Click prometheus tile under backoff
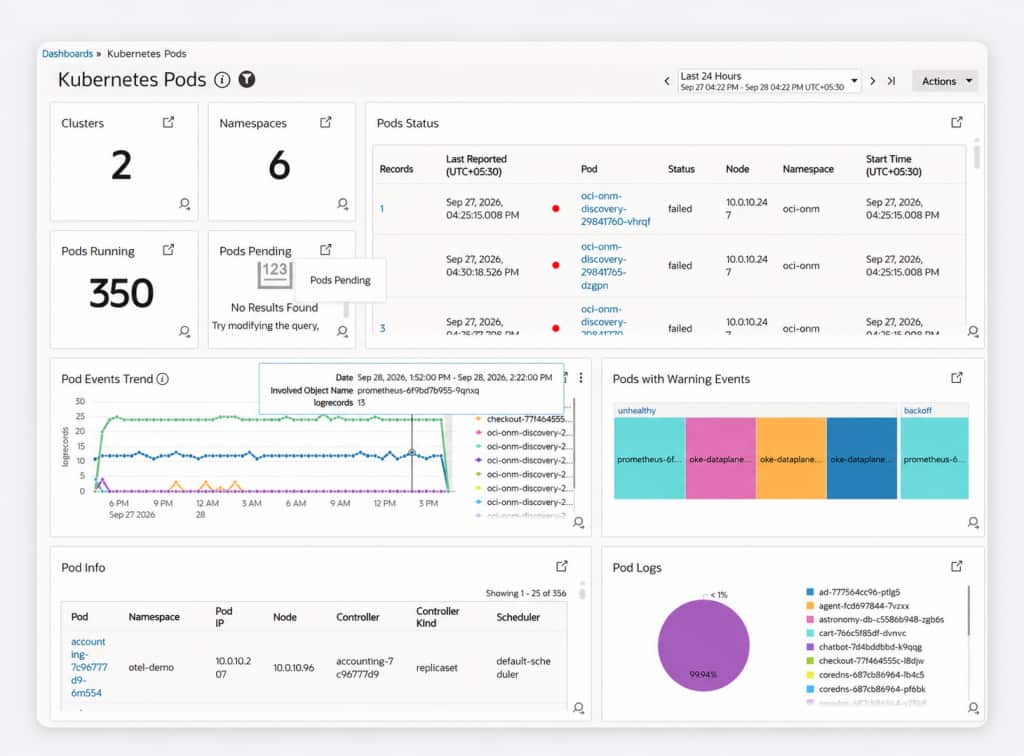This screenshot has height=756, width=1024. (934, 459)
